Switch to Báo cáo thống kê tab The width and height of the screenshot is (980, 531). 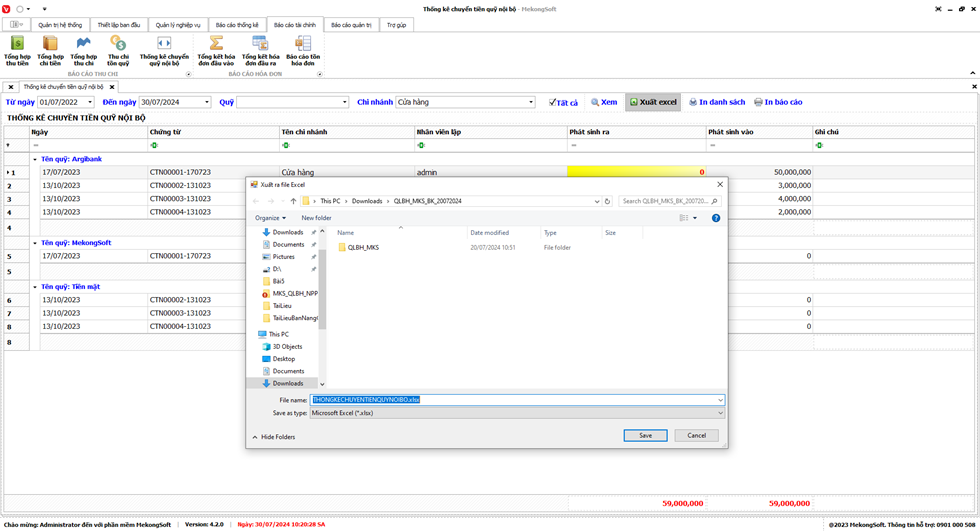237,25
